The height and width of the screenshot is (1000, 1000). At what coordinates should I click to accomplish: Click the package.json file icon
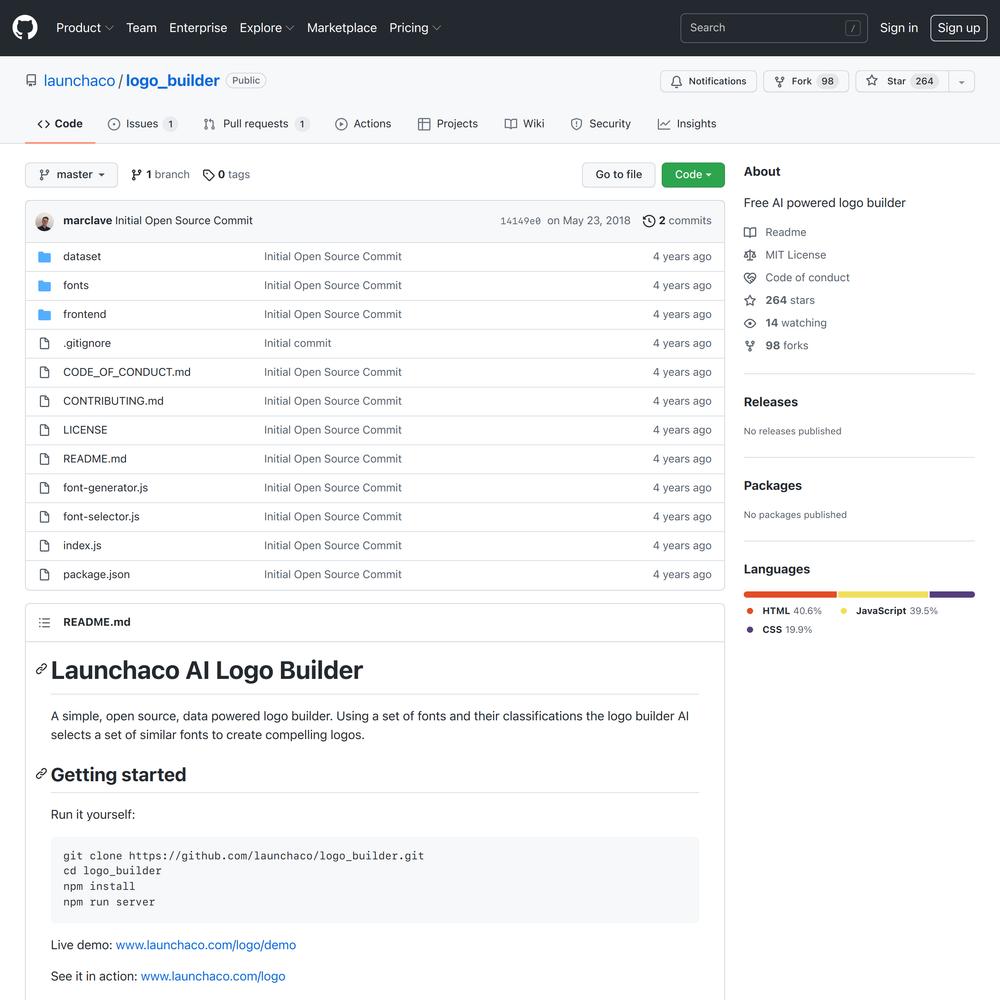(44, 575)
